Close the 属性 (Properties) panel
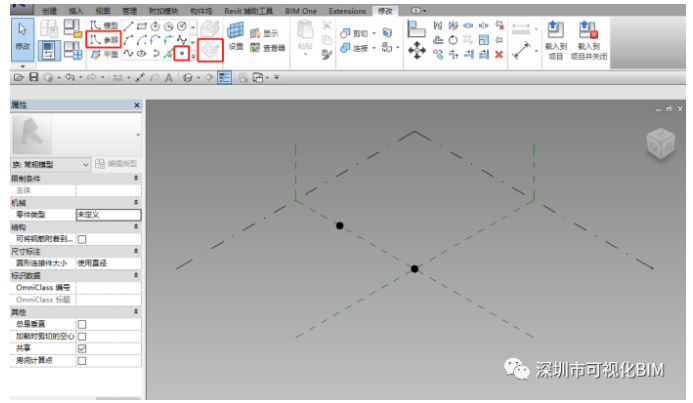693x403 pixels. click(x=137, y=105)
